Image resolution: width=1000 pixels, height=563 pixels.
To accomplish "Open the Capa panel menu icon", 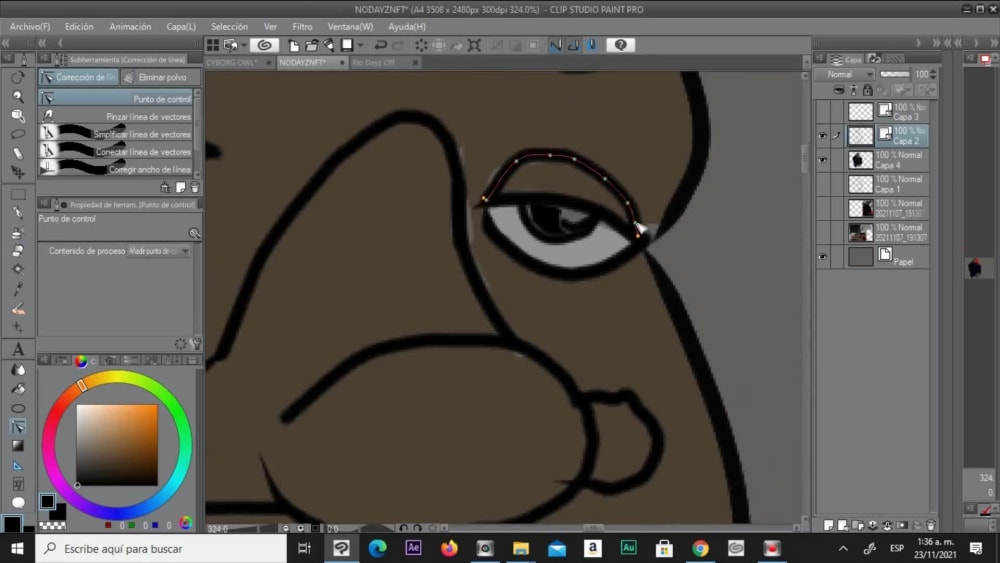I will 820,59.
